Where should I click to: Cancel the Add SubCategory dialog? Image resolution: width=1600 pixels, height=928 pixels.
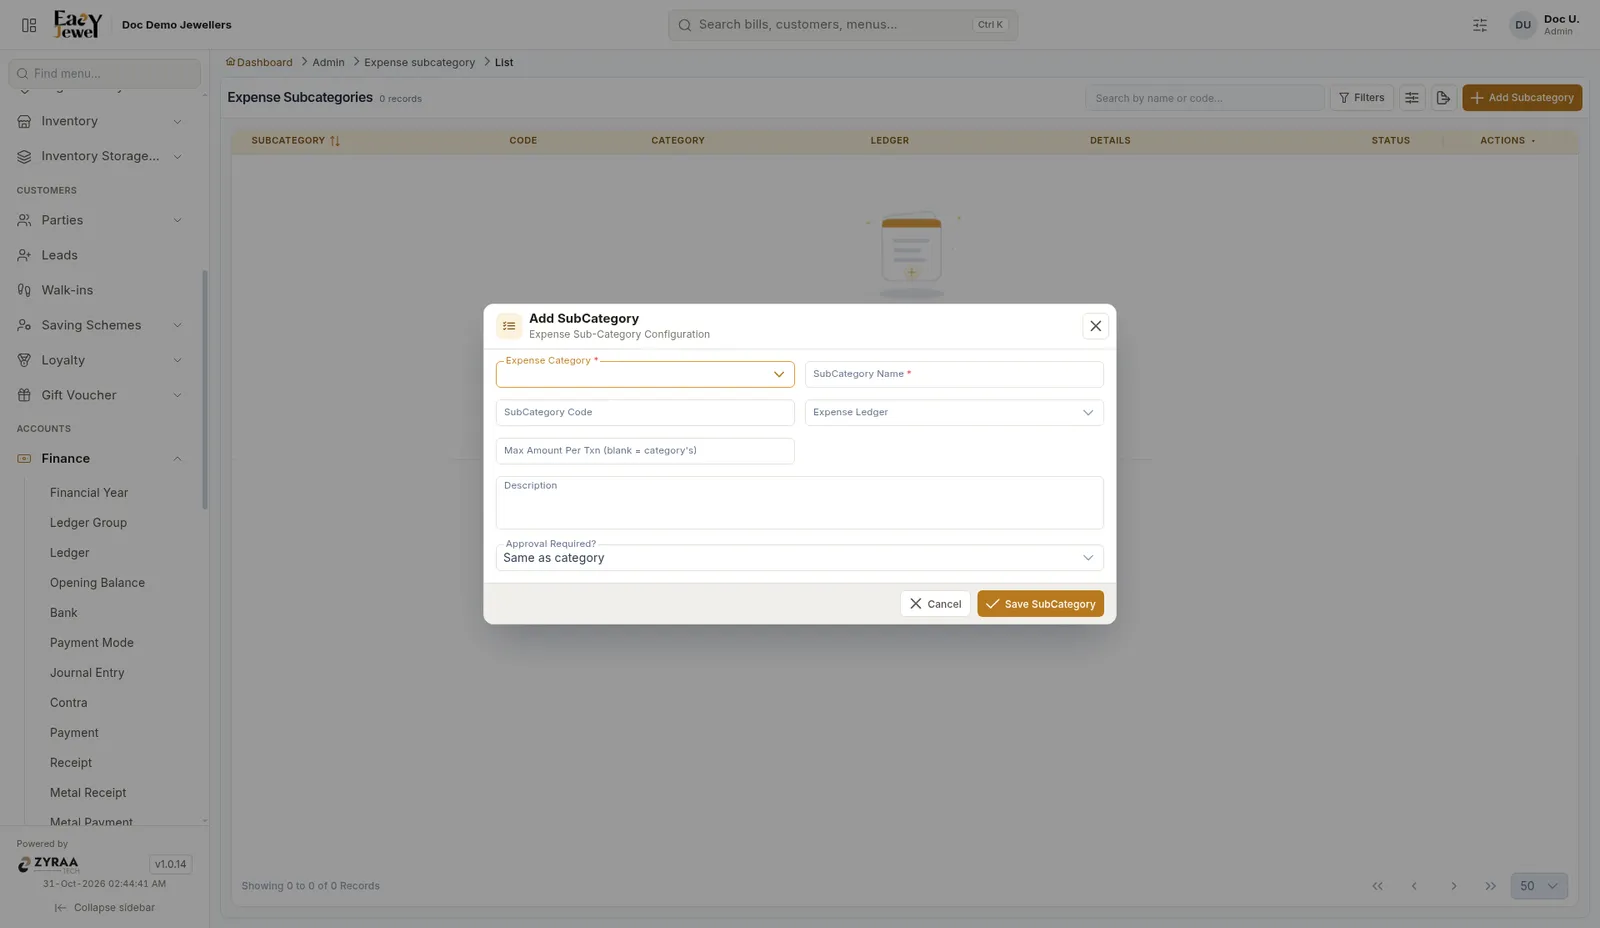click(x=935, y=604)
